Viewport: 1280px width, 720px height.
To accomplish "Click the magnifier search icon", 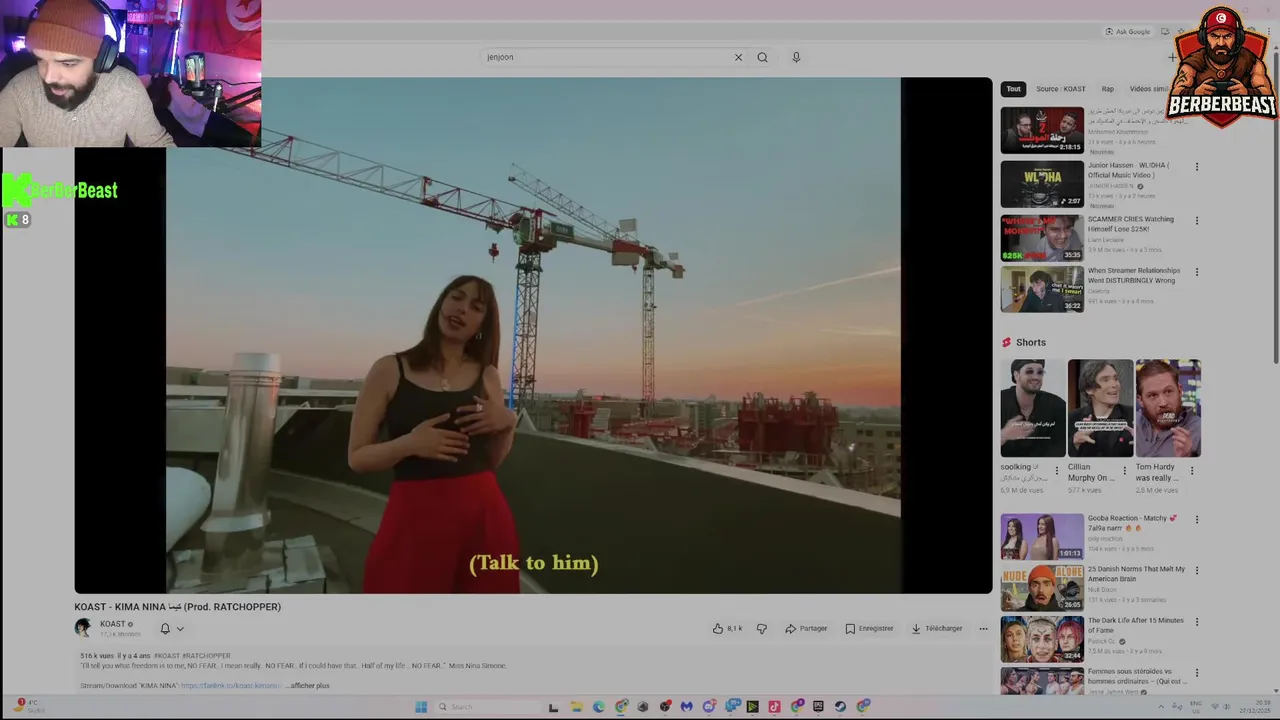I will click(762, 57).
